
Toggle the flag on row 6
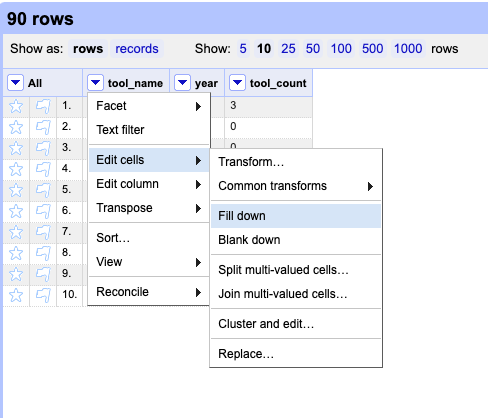(43, 211)
